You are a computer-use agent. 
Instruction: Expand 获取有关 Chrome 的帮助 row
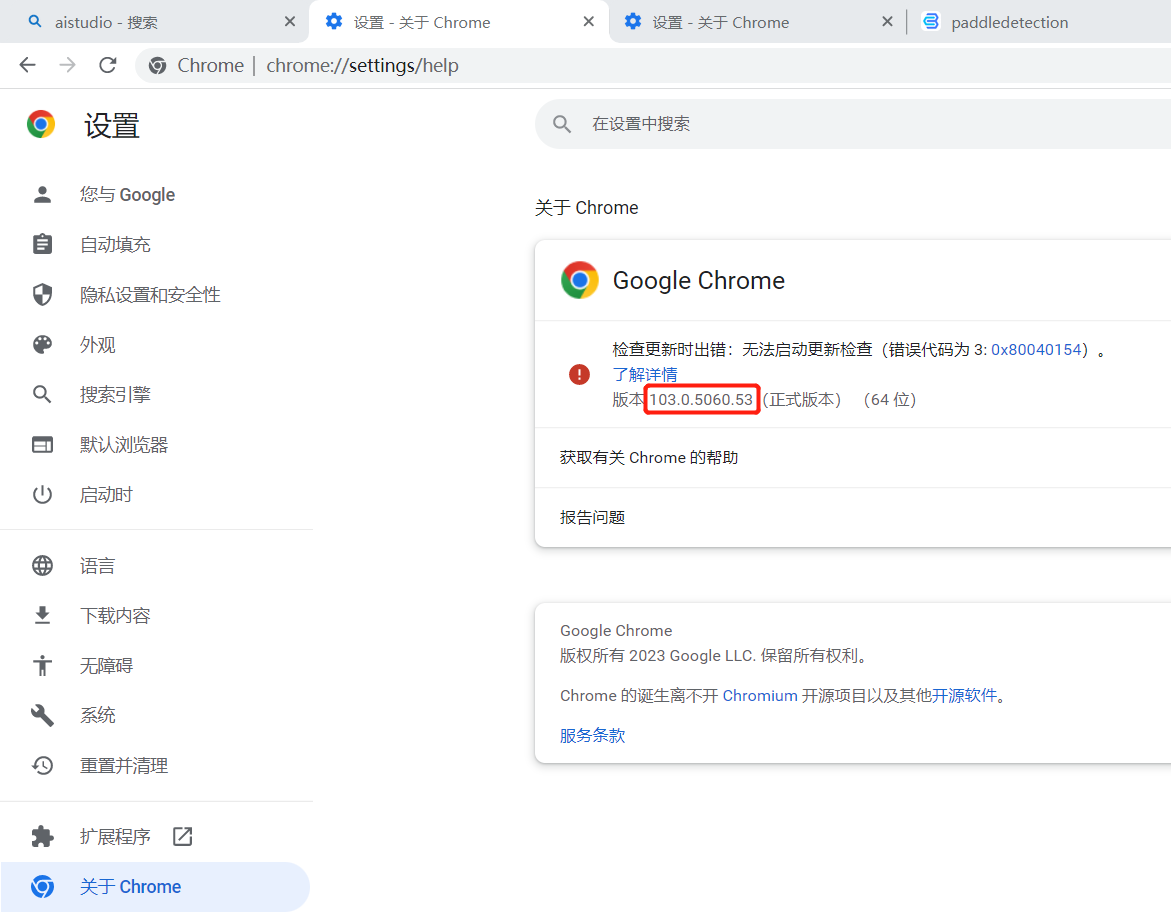click(850, 457)
